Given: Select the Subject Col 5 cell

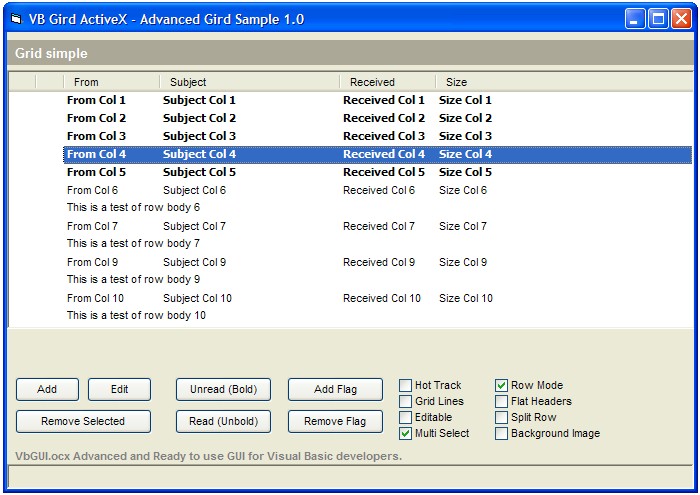Looking at the screenshot, I should [x=199, y=172].
